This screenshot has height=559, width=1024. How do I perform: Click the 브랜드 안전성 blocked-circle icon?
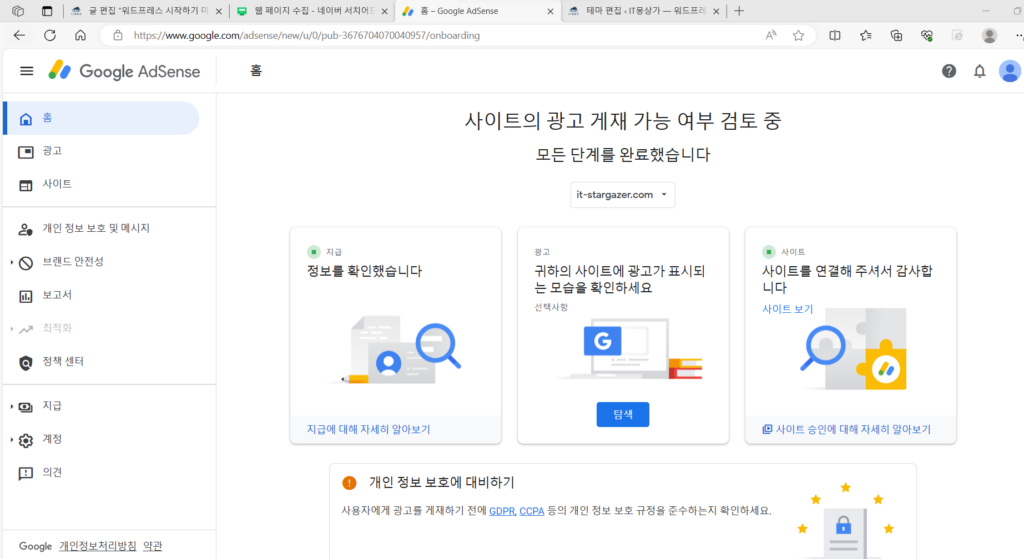pos(25,263)
